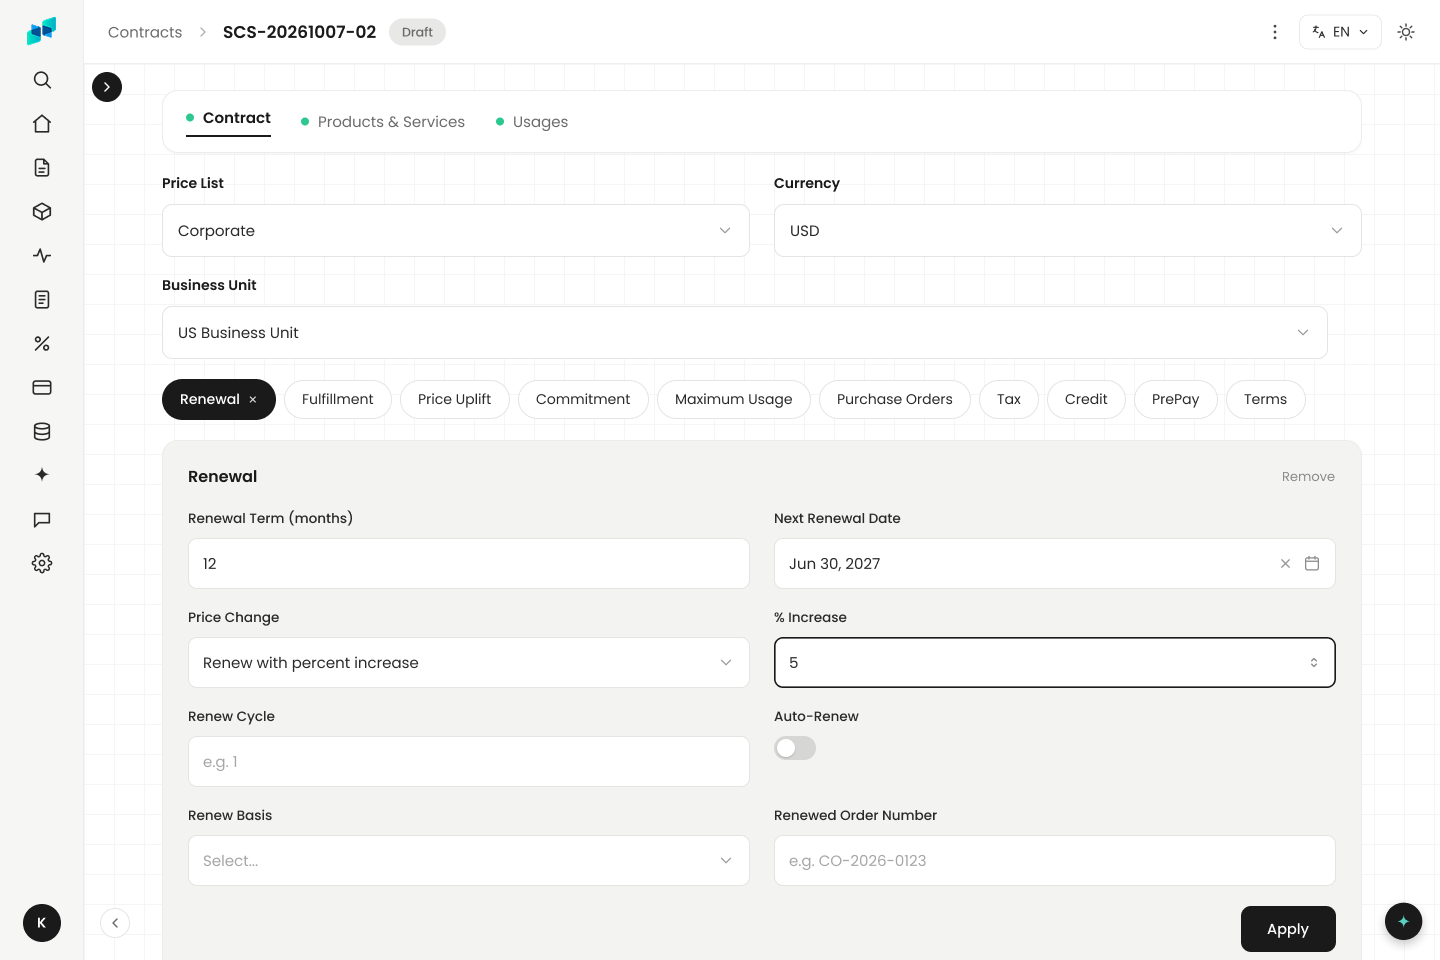Select the Commitment chip
The image size is (1440, 960).
583,400
